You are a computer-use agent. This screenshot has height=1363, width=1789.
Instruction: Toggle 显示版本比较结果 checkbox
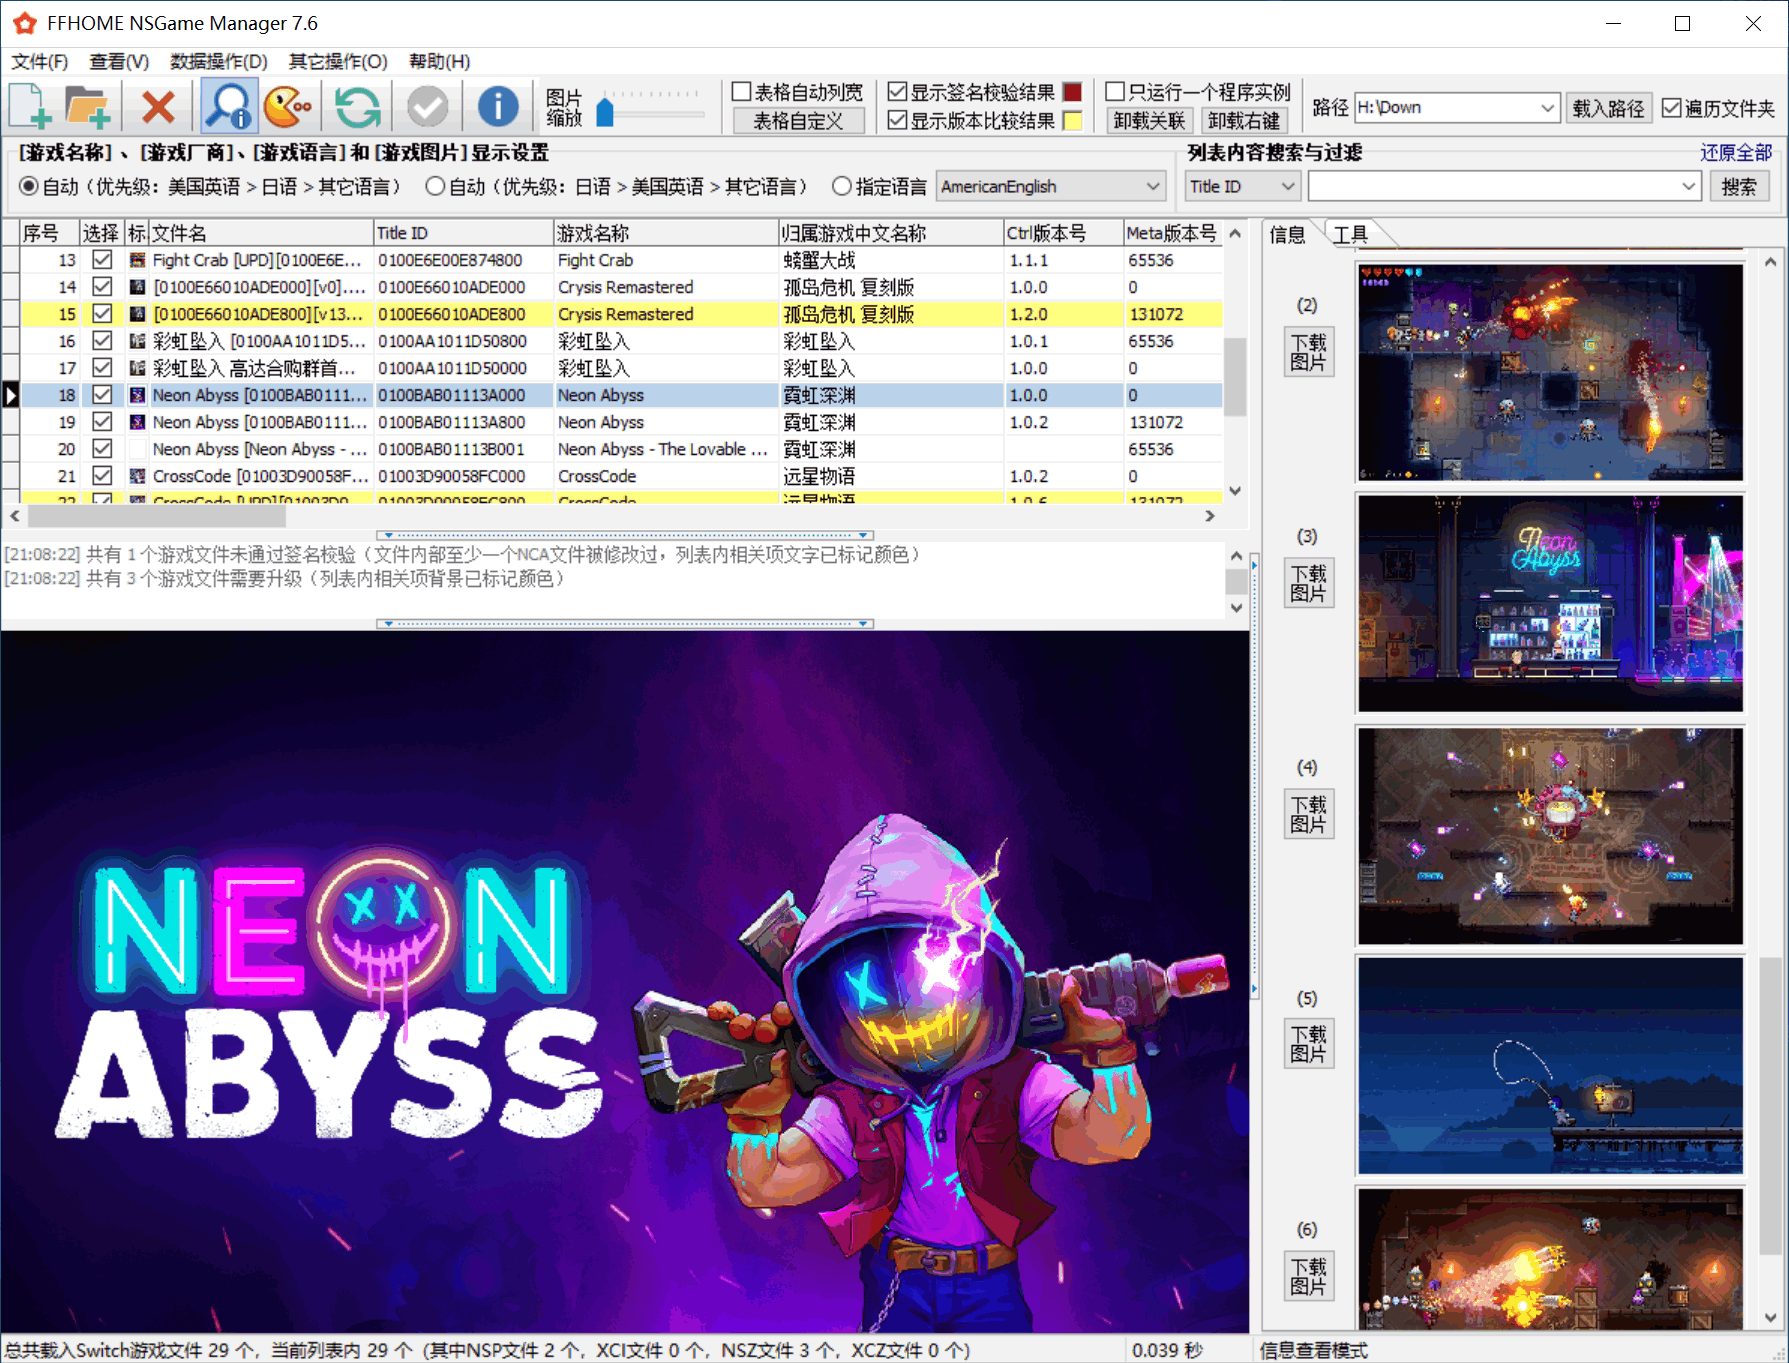(x=897, y=120)
